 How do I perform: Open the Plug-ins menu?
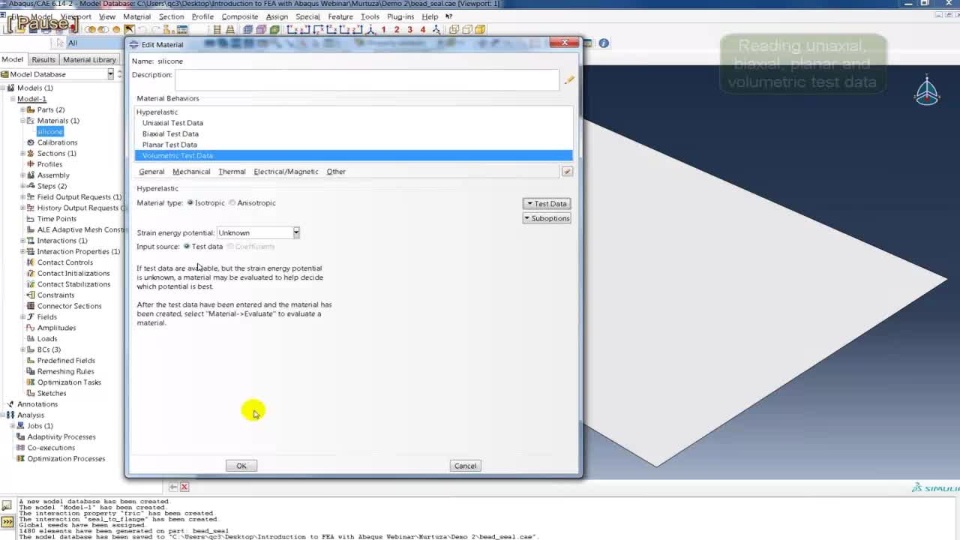[x=400, y=17]
